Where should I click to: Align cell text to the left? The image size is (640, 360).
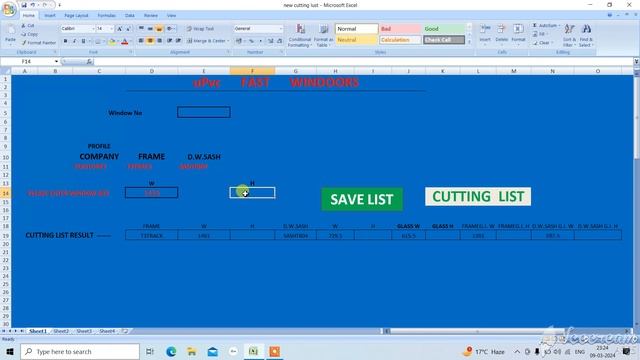coord(141,41)
